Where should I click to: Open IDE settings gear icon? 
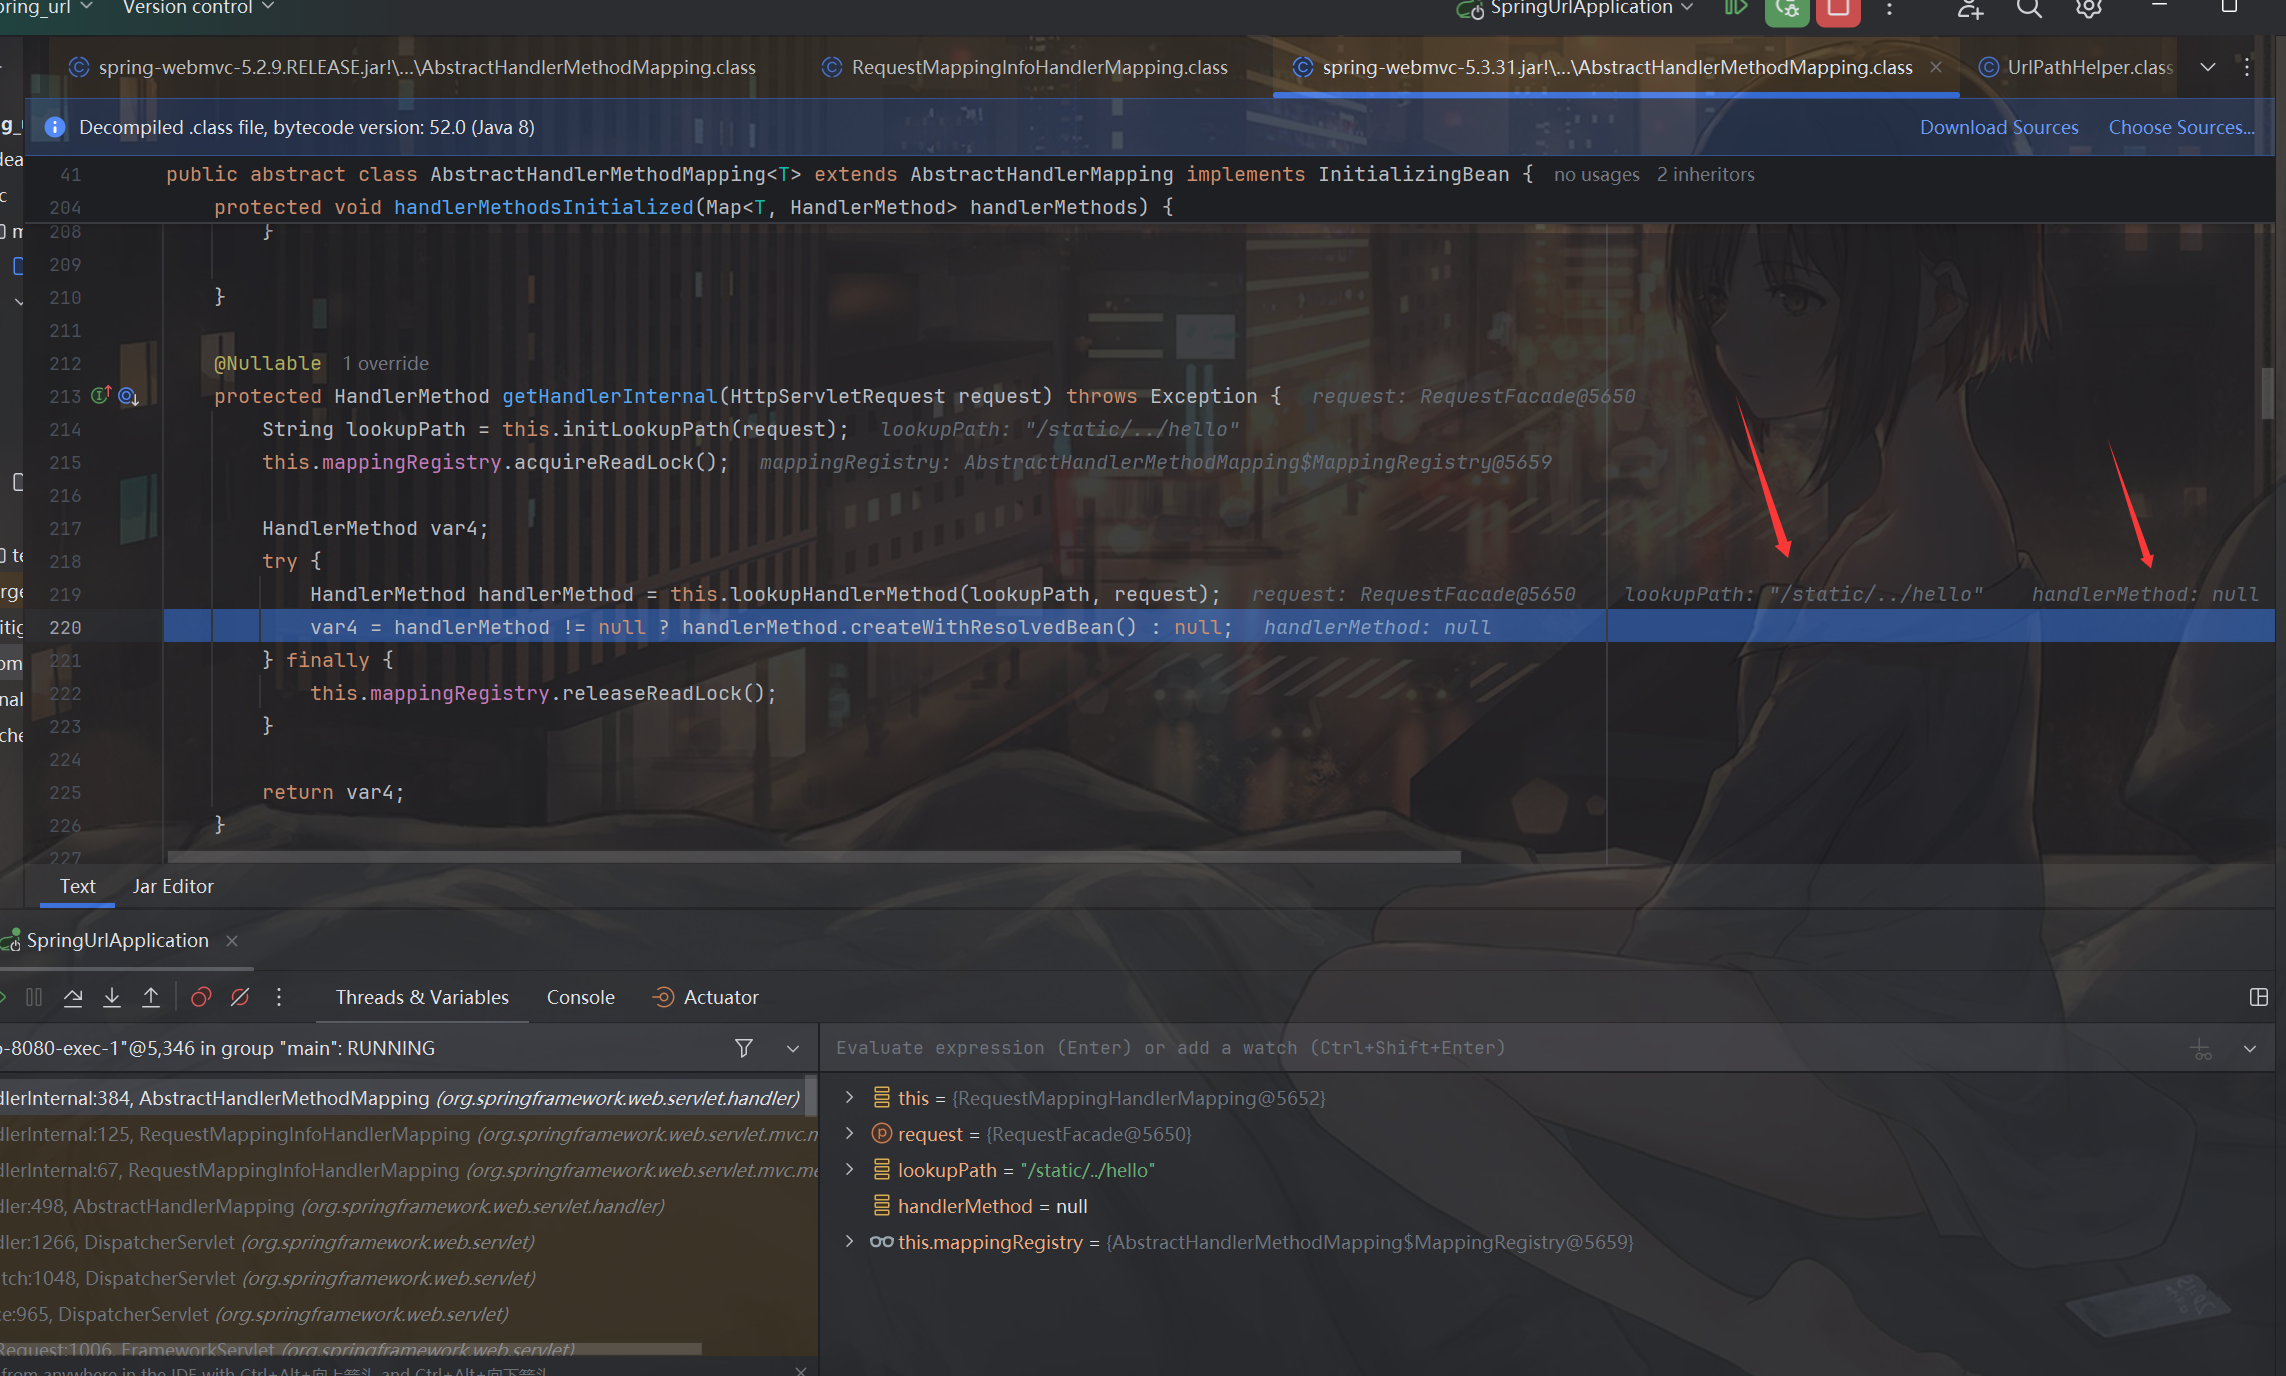point(2088,10)
